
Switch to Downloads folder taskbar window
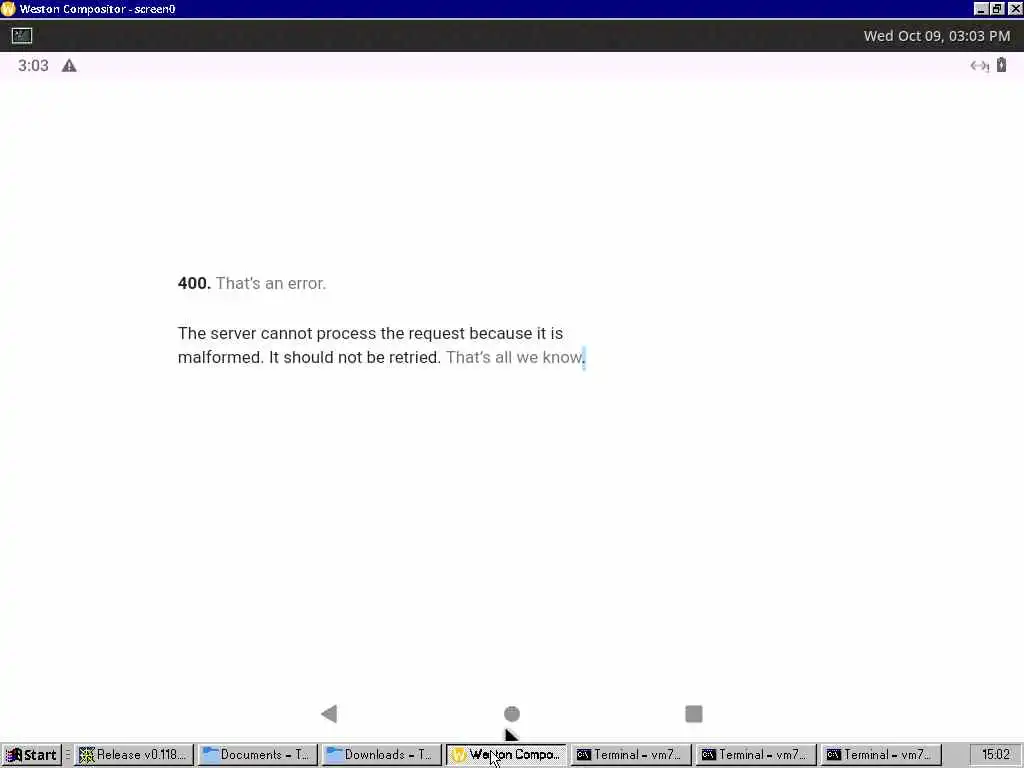pos(381,755)
